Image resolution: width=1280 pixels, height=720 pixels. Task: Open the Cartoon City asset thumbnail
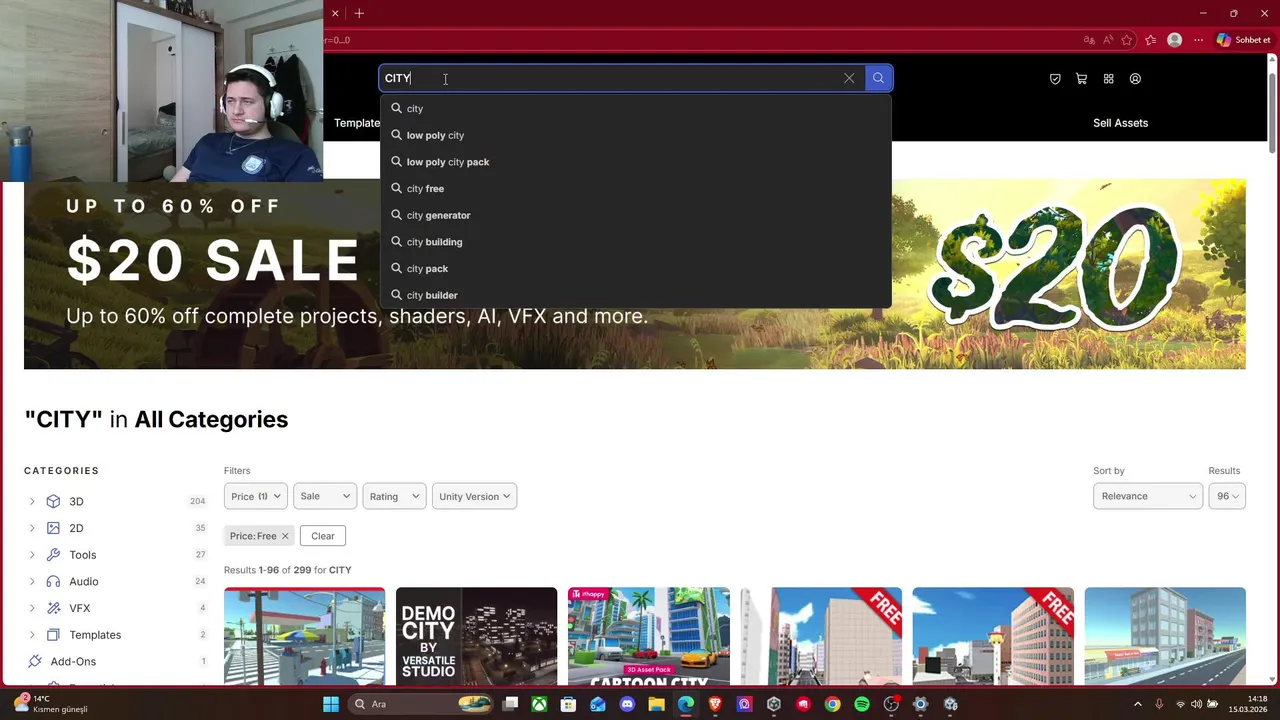tap(649, 637)
